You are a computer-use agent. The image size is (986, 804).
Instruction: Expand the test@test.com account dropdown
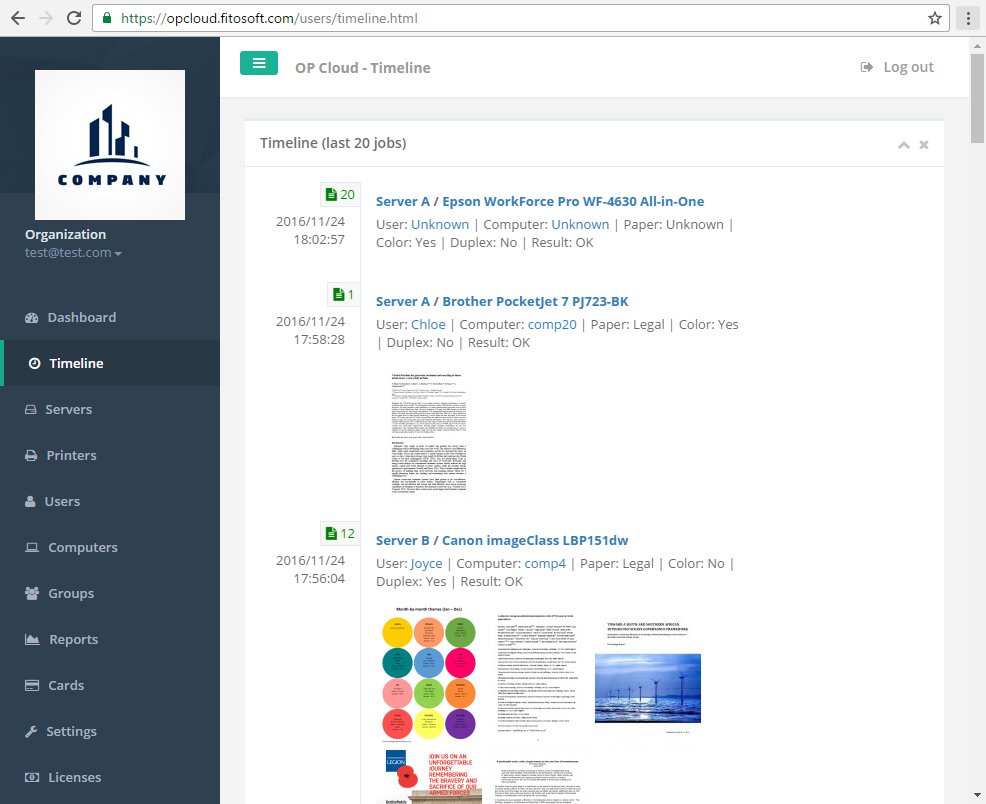(73, 253)
